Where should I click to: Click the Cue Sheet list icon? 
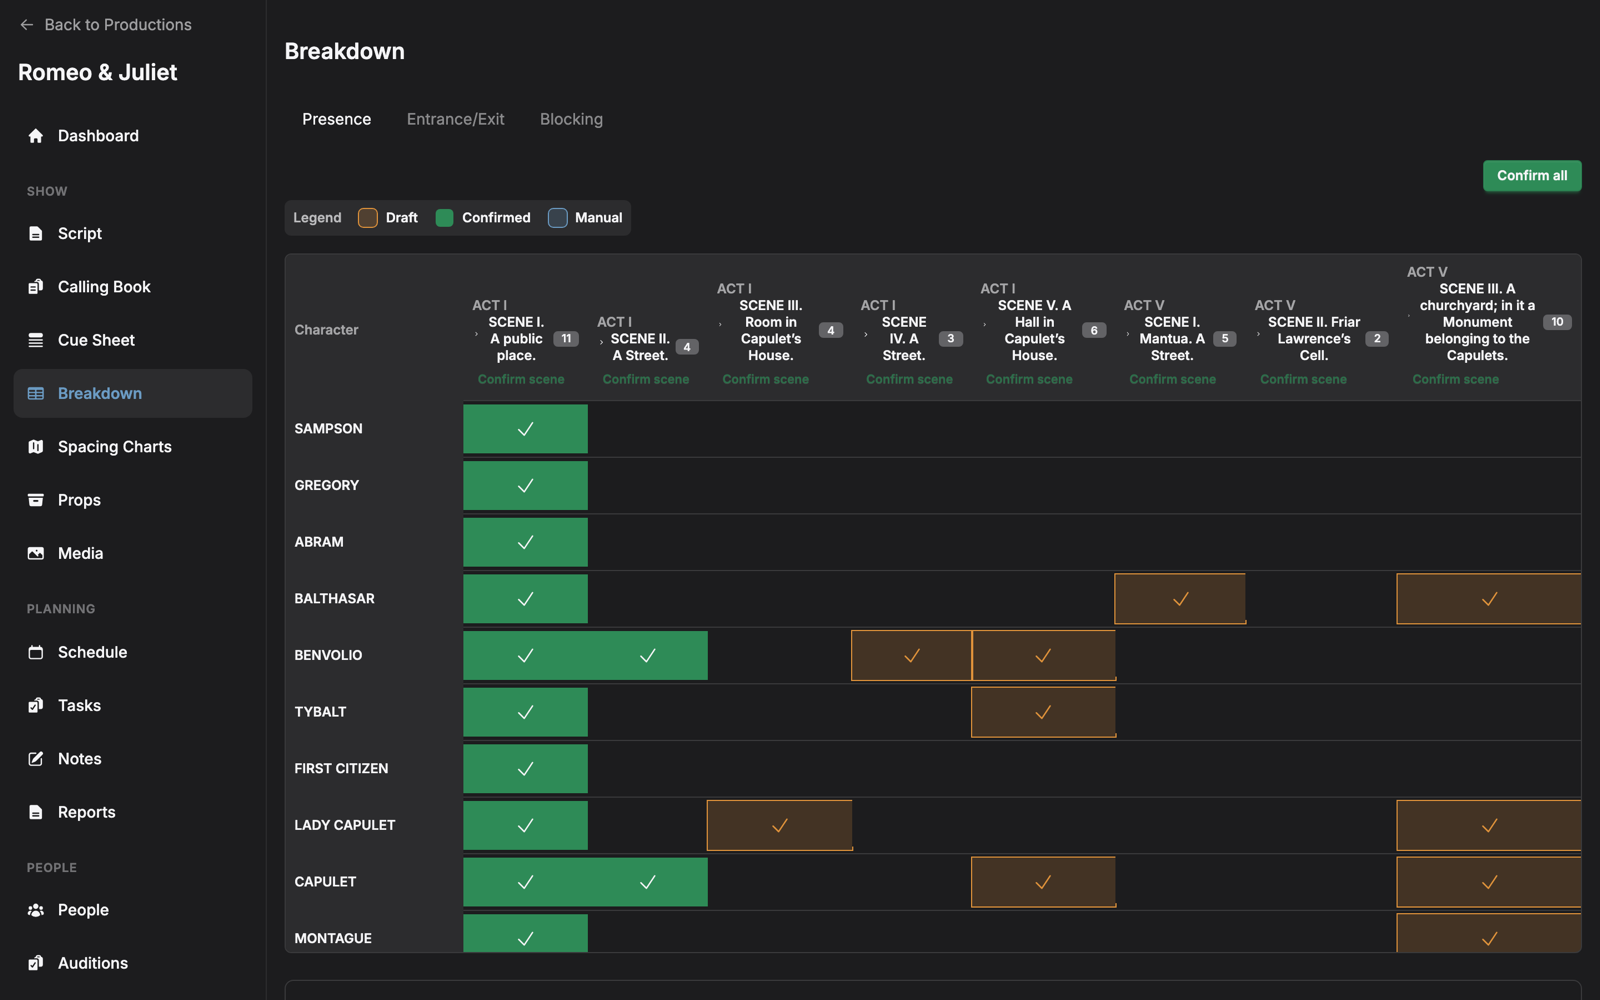click(36, 340)
